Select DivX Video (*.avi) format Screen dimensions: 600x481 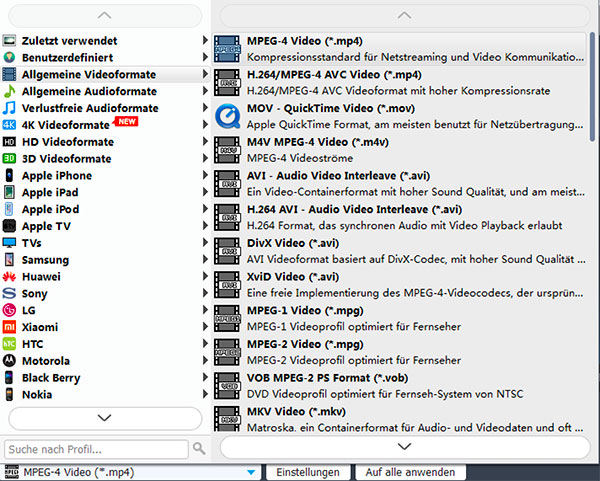point(399,251)
